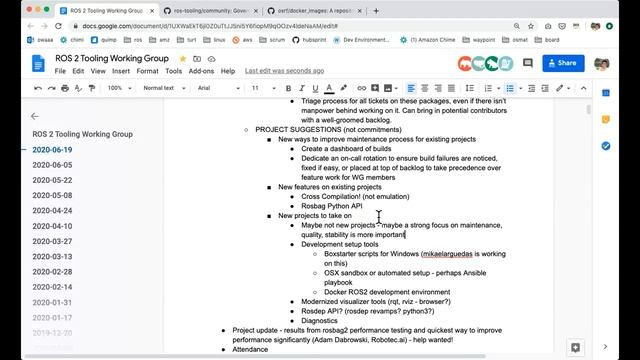
Task: Justify the text
Action: point(451,88)
